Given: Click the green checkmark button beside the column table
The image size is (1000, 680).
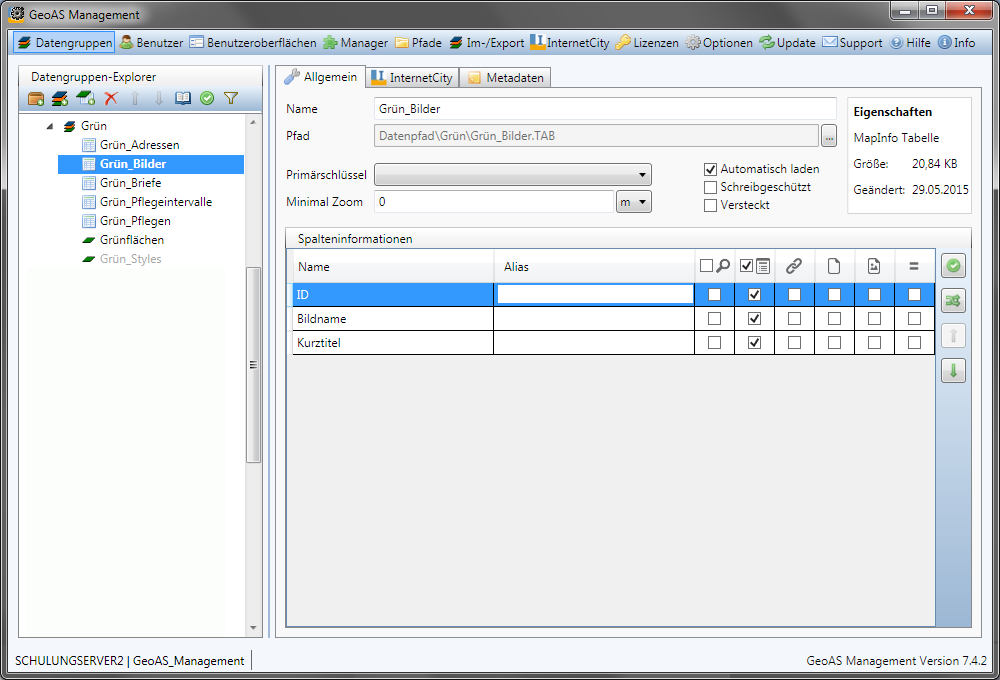Looking at the screenshot, I should click(x=953, y=266).
